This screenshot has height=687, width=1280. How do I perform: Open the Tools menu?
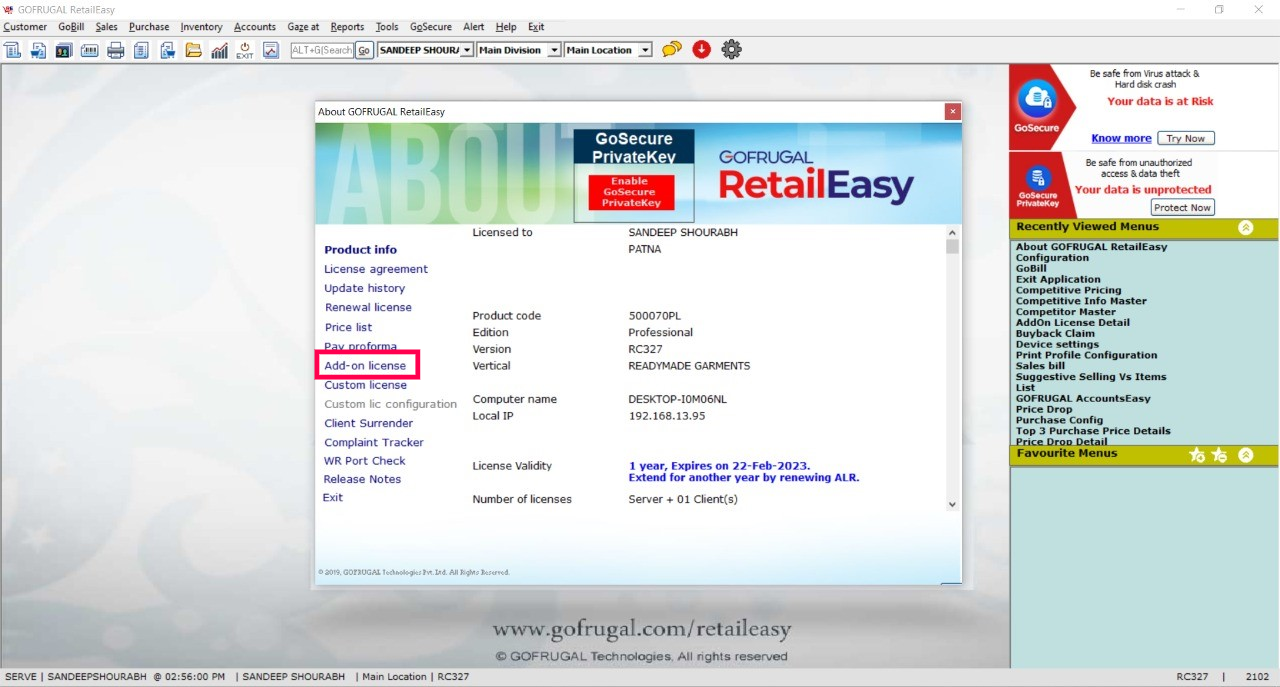[x=387, y=27]
